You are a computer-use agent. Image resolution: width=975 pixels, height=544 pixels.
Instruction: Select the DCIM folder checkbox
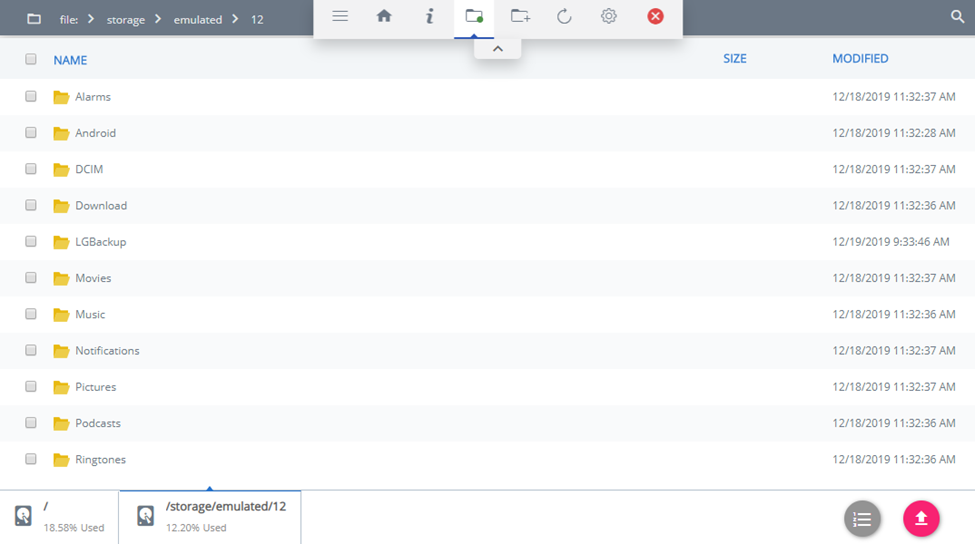tap(31, 169)
